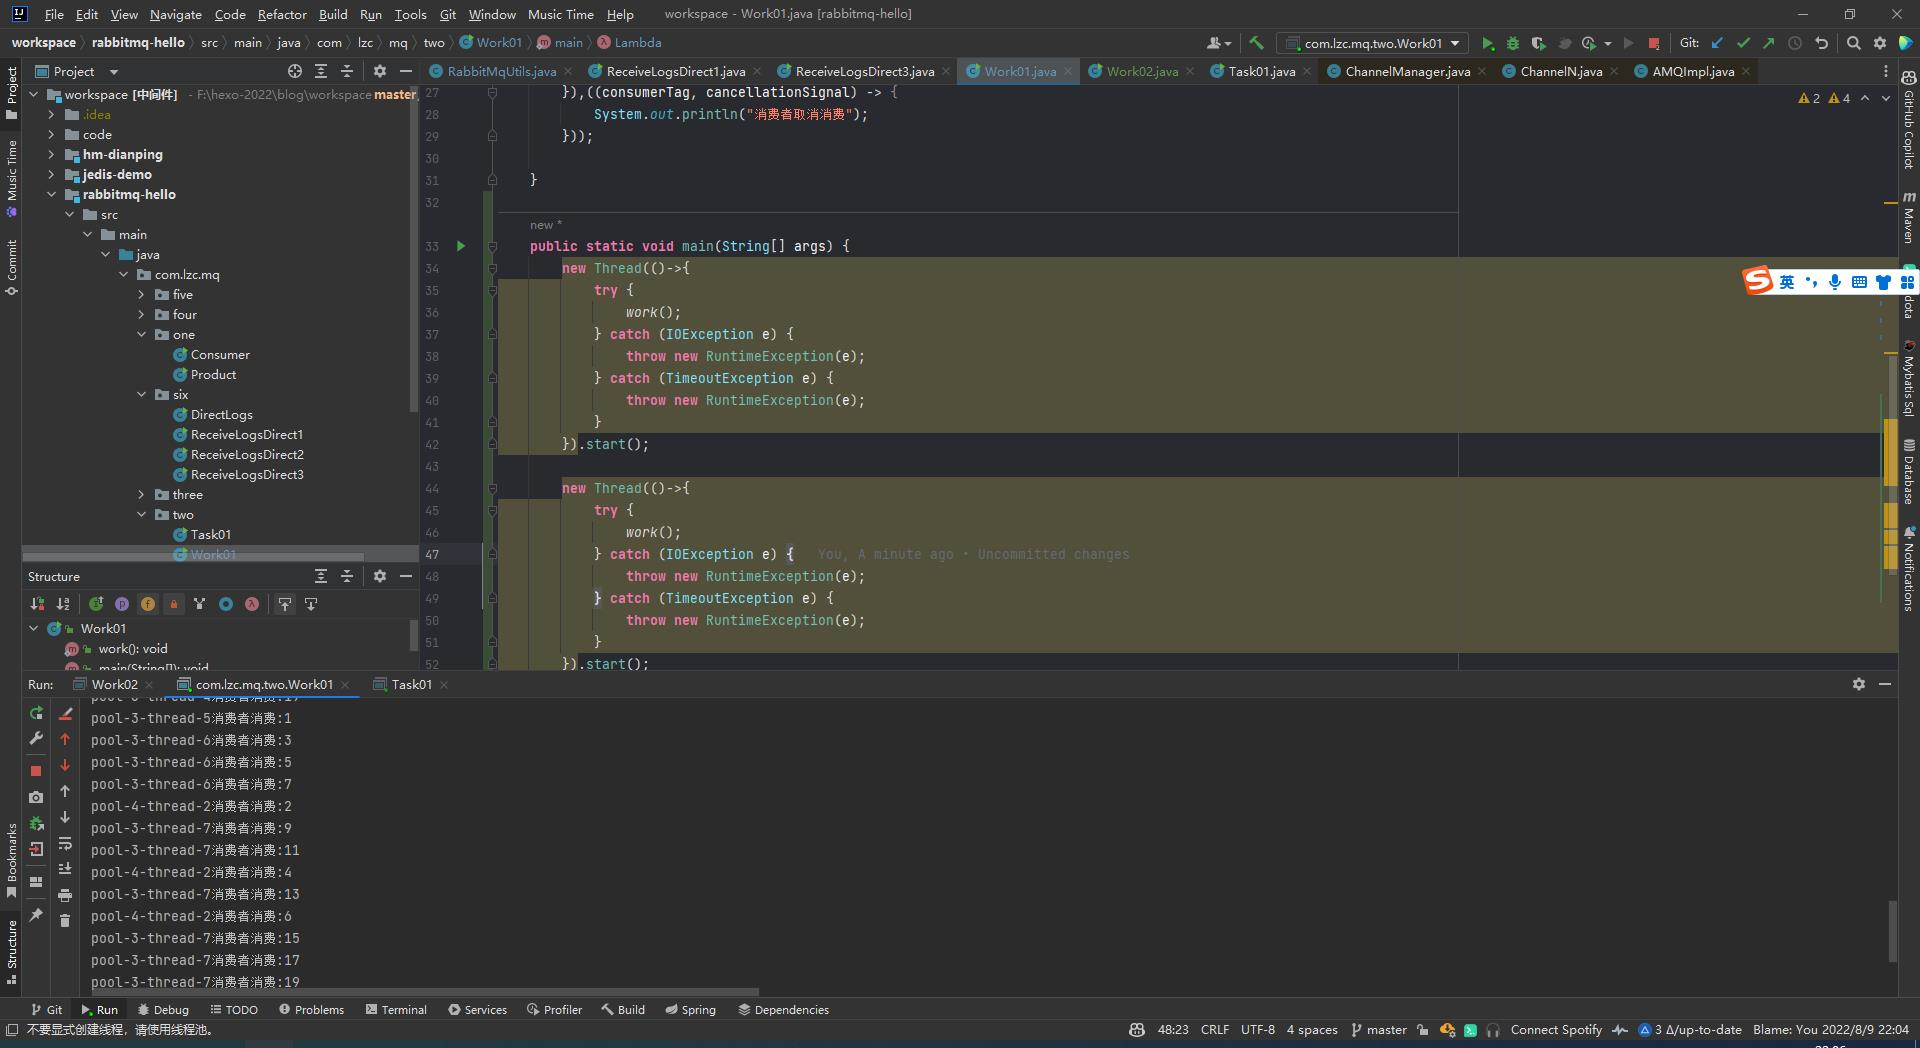
Task: Open the Maven tool window
Action: tap(1908, 216)
